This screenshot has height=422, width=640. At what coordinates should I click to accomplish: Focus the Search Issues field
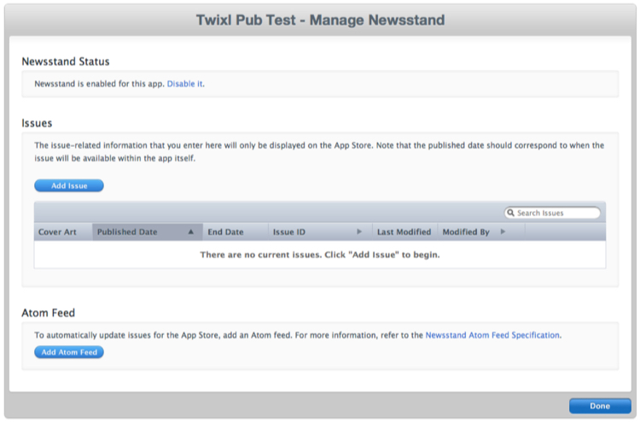pos(552,213)
